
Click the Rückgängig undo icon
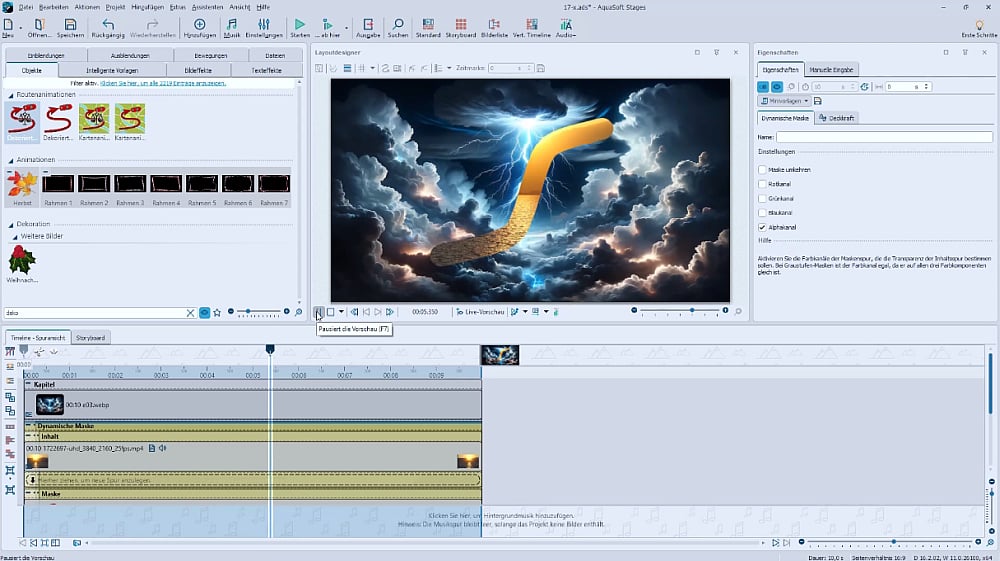(x=108, y=24)
